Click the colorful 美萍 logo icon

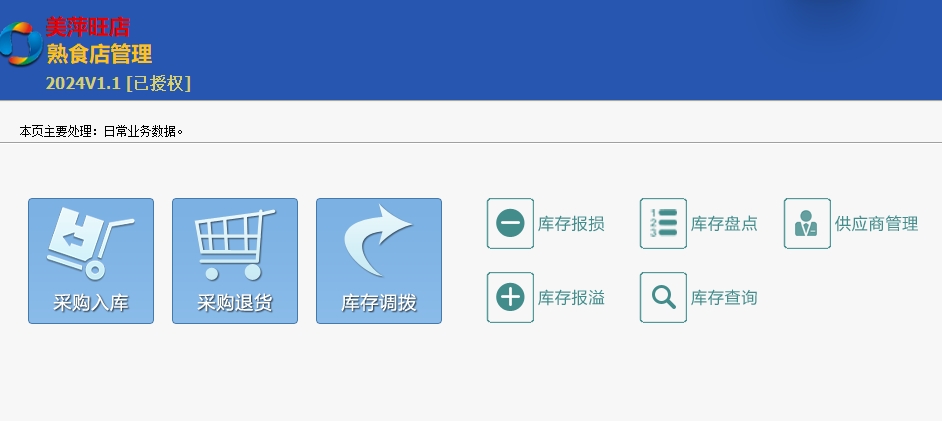[21, 43]
